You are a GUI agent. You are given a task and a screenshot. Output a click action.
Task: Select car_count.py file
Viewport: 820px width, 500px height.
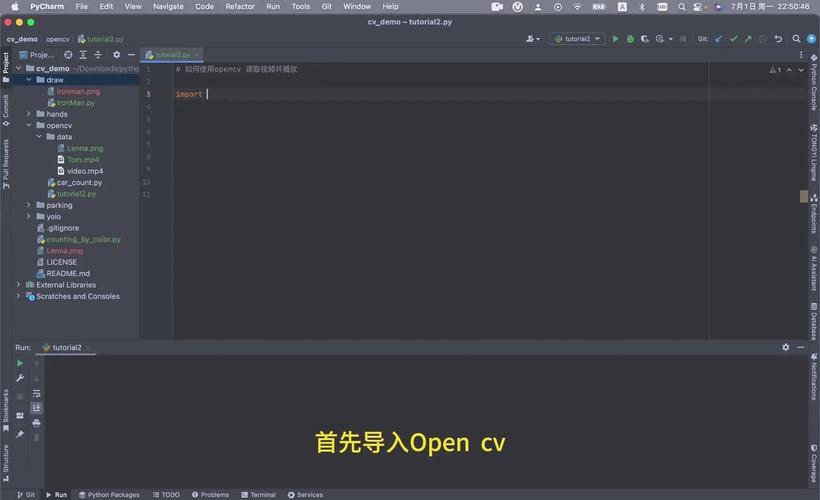pos(79,182)
